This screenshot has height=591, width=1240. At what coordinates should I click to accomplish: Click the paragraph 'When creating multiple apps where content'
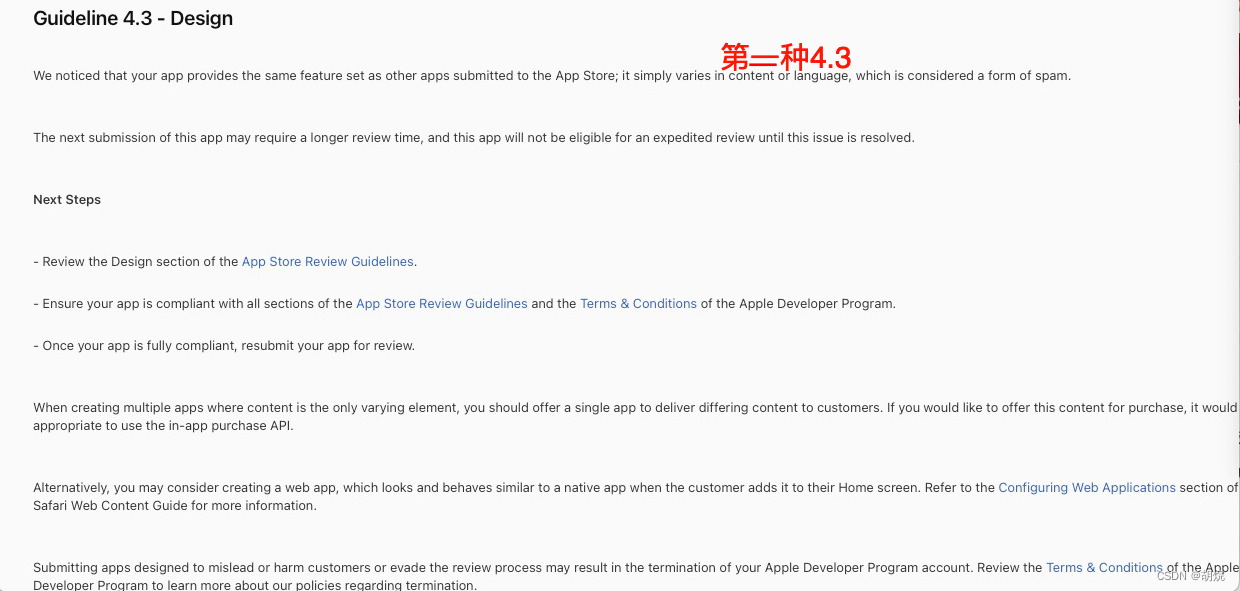click(x=636, y=417)
